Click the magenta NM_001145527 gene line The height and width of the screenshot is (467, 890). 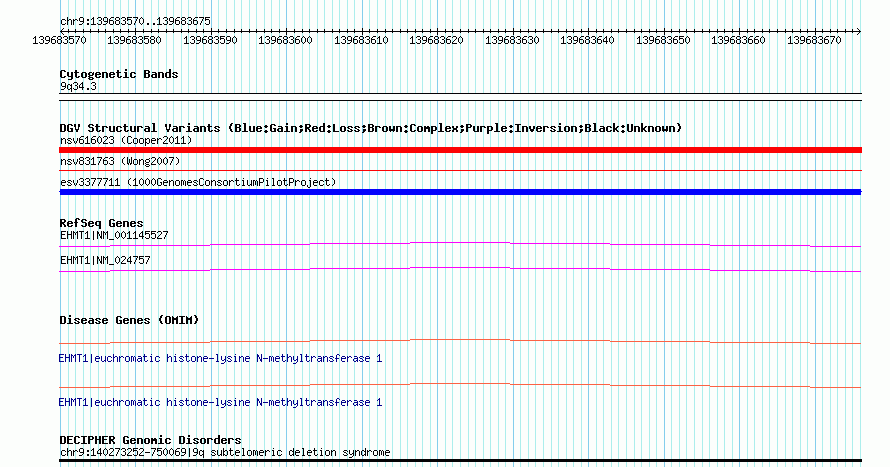(x=460, y=245)
